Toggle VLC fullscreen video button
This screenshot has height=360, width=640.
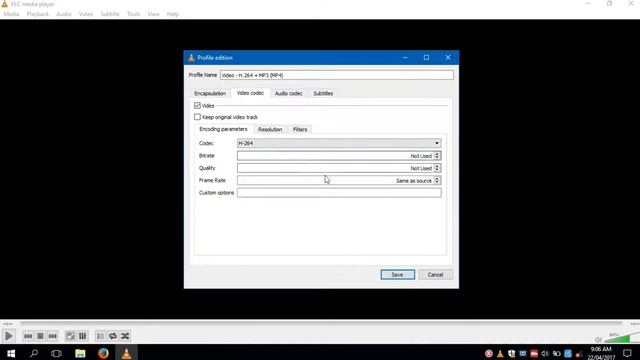click(x=71, y=336)
